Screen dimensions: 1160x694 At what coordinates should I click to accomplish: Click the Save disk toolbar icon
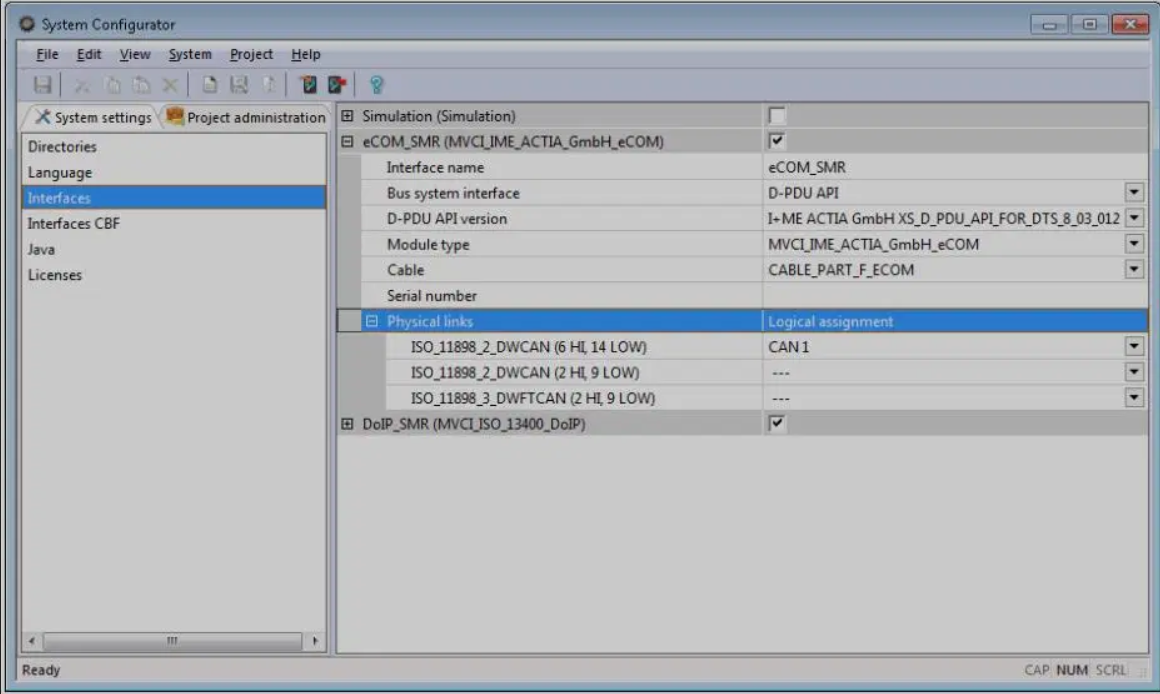click(42, 85)
